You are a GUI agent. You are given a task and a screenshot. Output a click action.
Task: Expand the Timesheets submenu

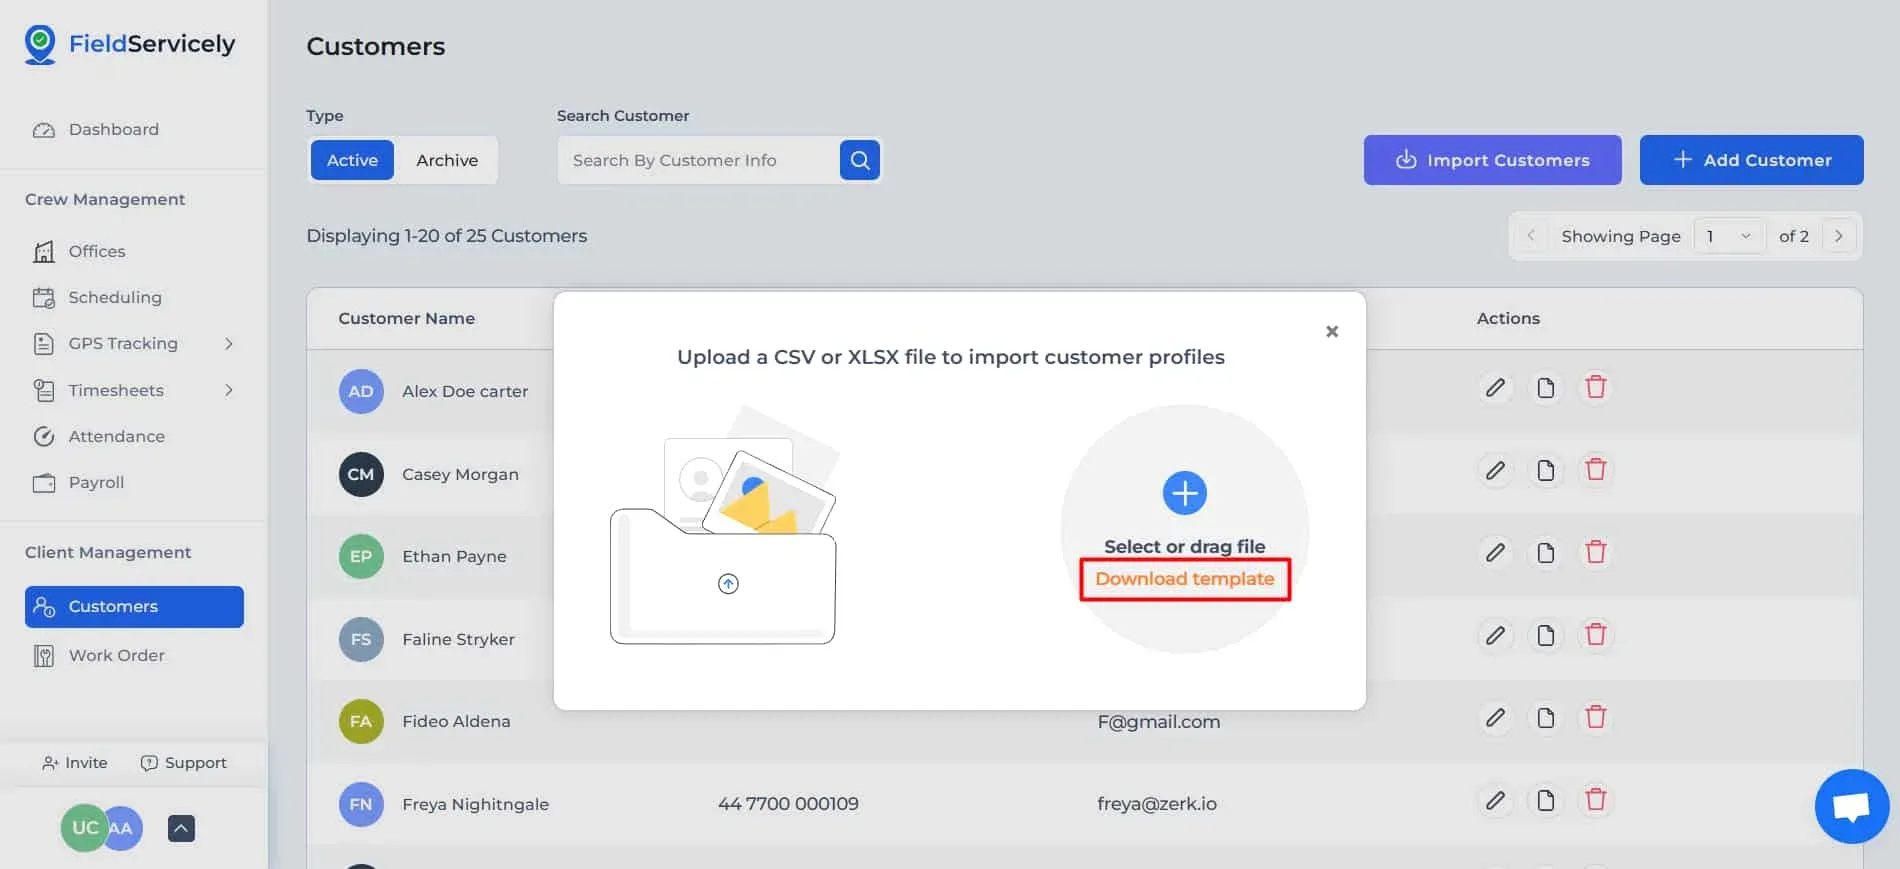[x=229, y=390]
